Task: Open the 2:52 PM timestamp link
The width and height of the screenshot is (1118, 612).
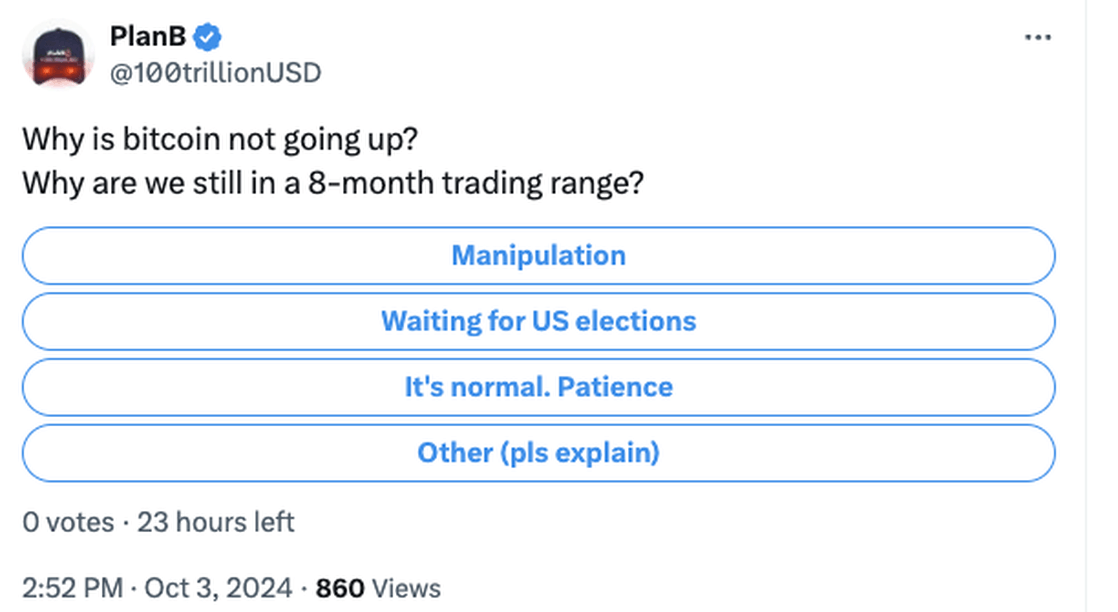Action: point(73,588)
